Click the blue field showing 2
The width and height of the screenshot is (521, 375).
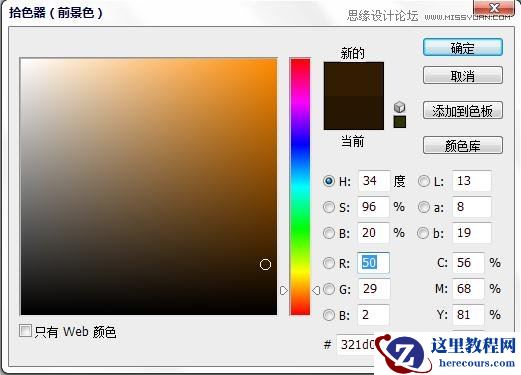click(x=373, y=315)
